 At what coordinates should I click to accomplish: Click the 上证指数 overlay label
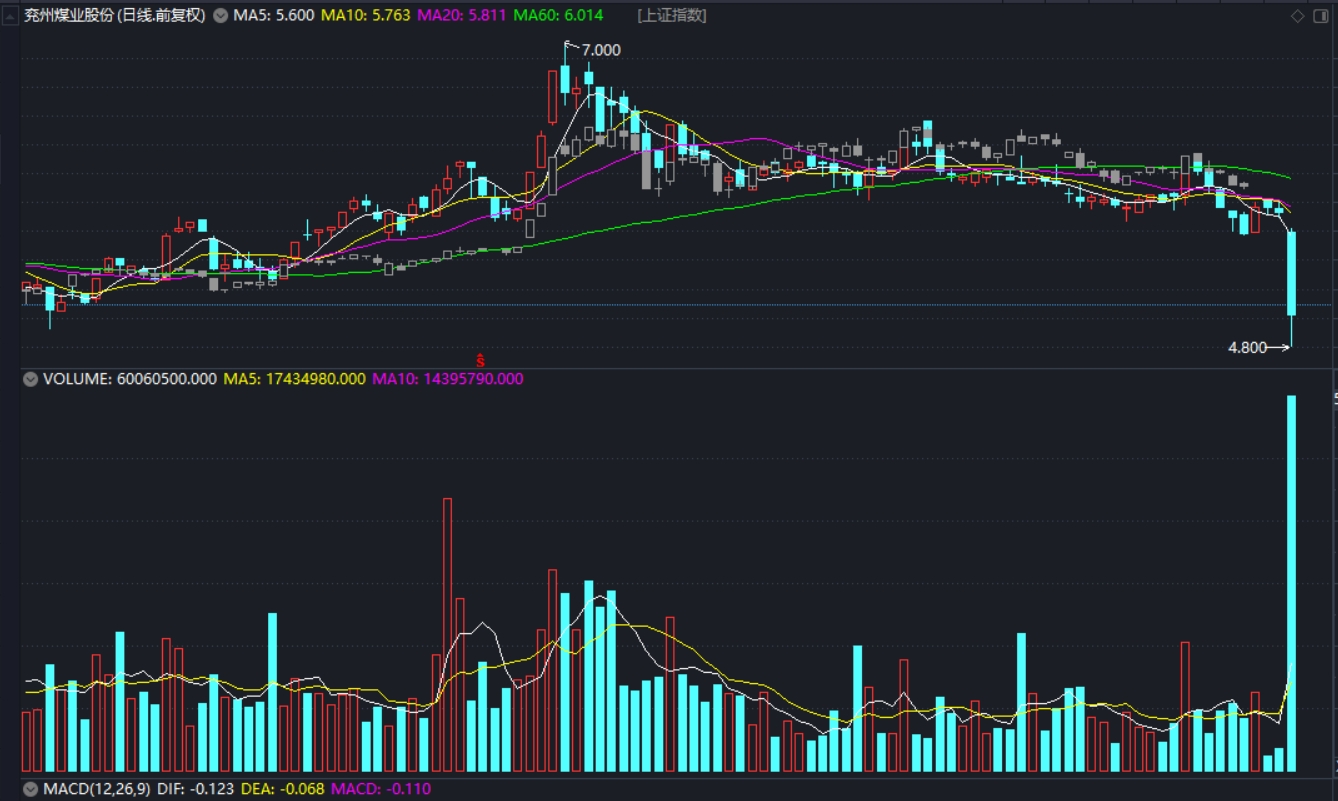pos(671,16)
